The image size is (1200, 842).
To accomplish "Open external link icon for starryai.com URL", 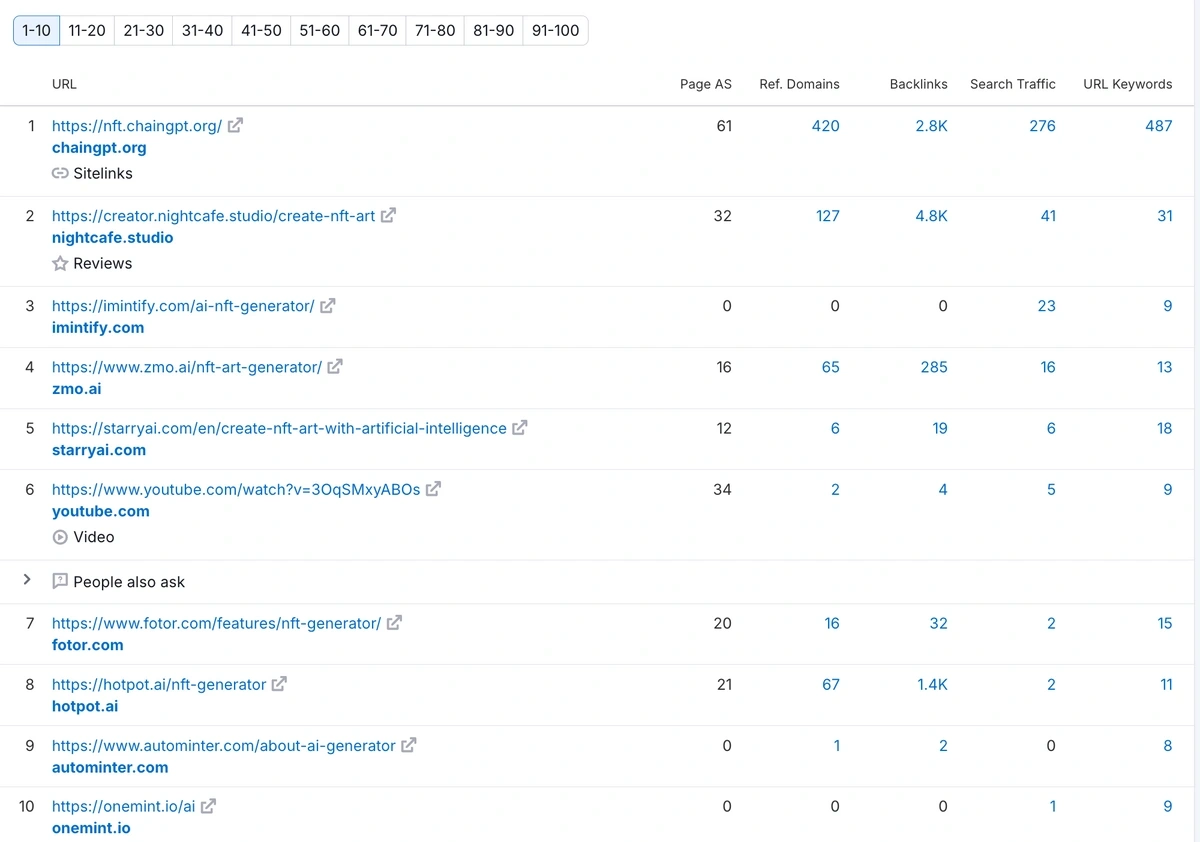I will pyautogui.click(x=519, y=428).
